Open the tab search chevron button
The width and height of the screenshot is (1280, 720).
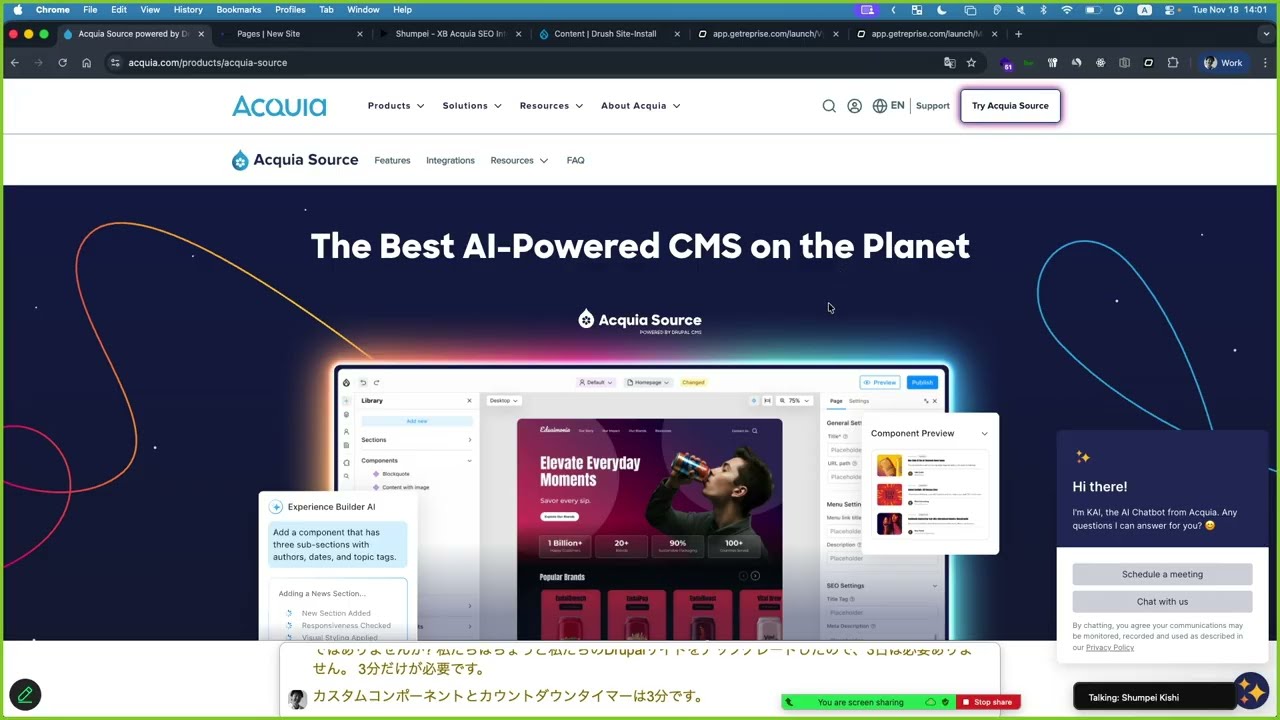click(x=1265, y=33)
